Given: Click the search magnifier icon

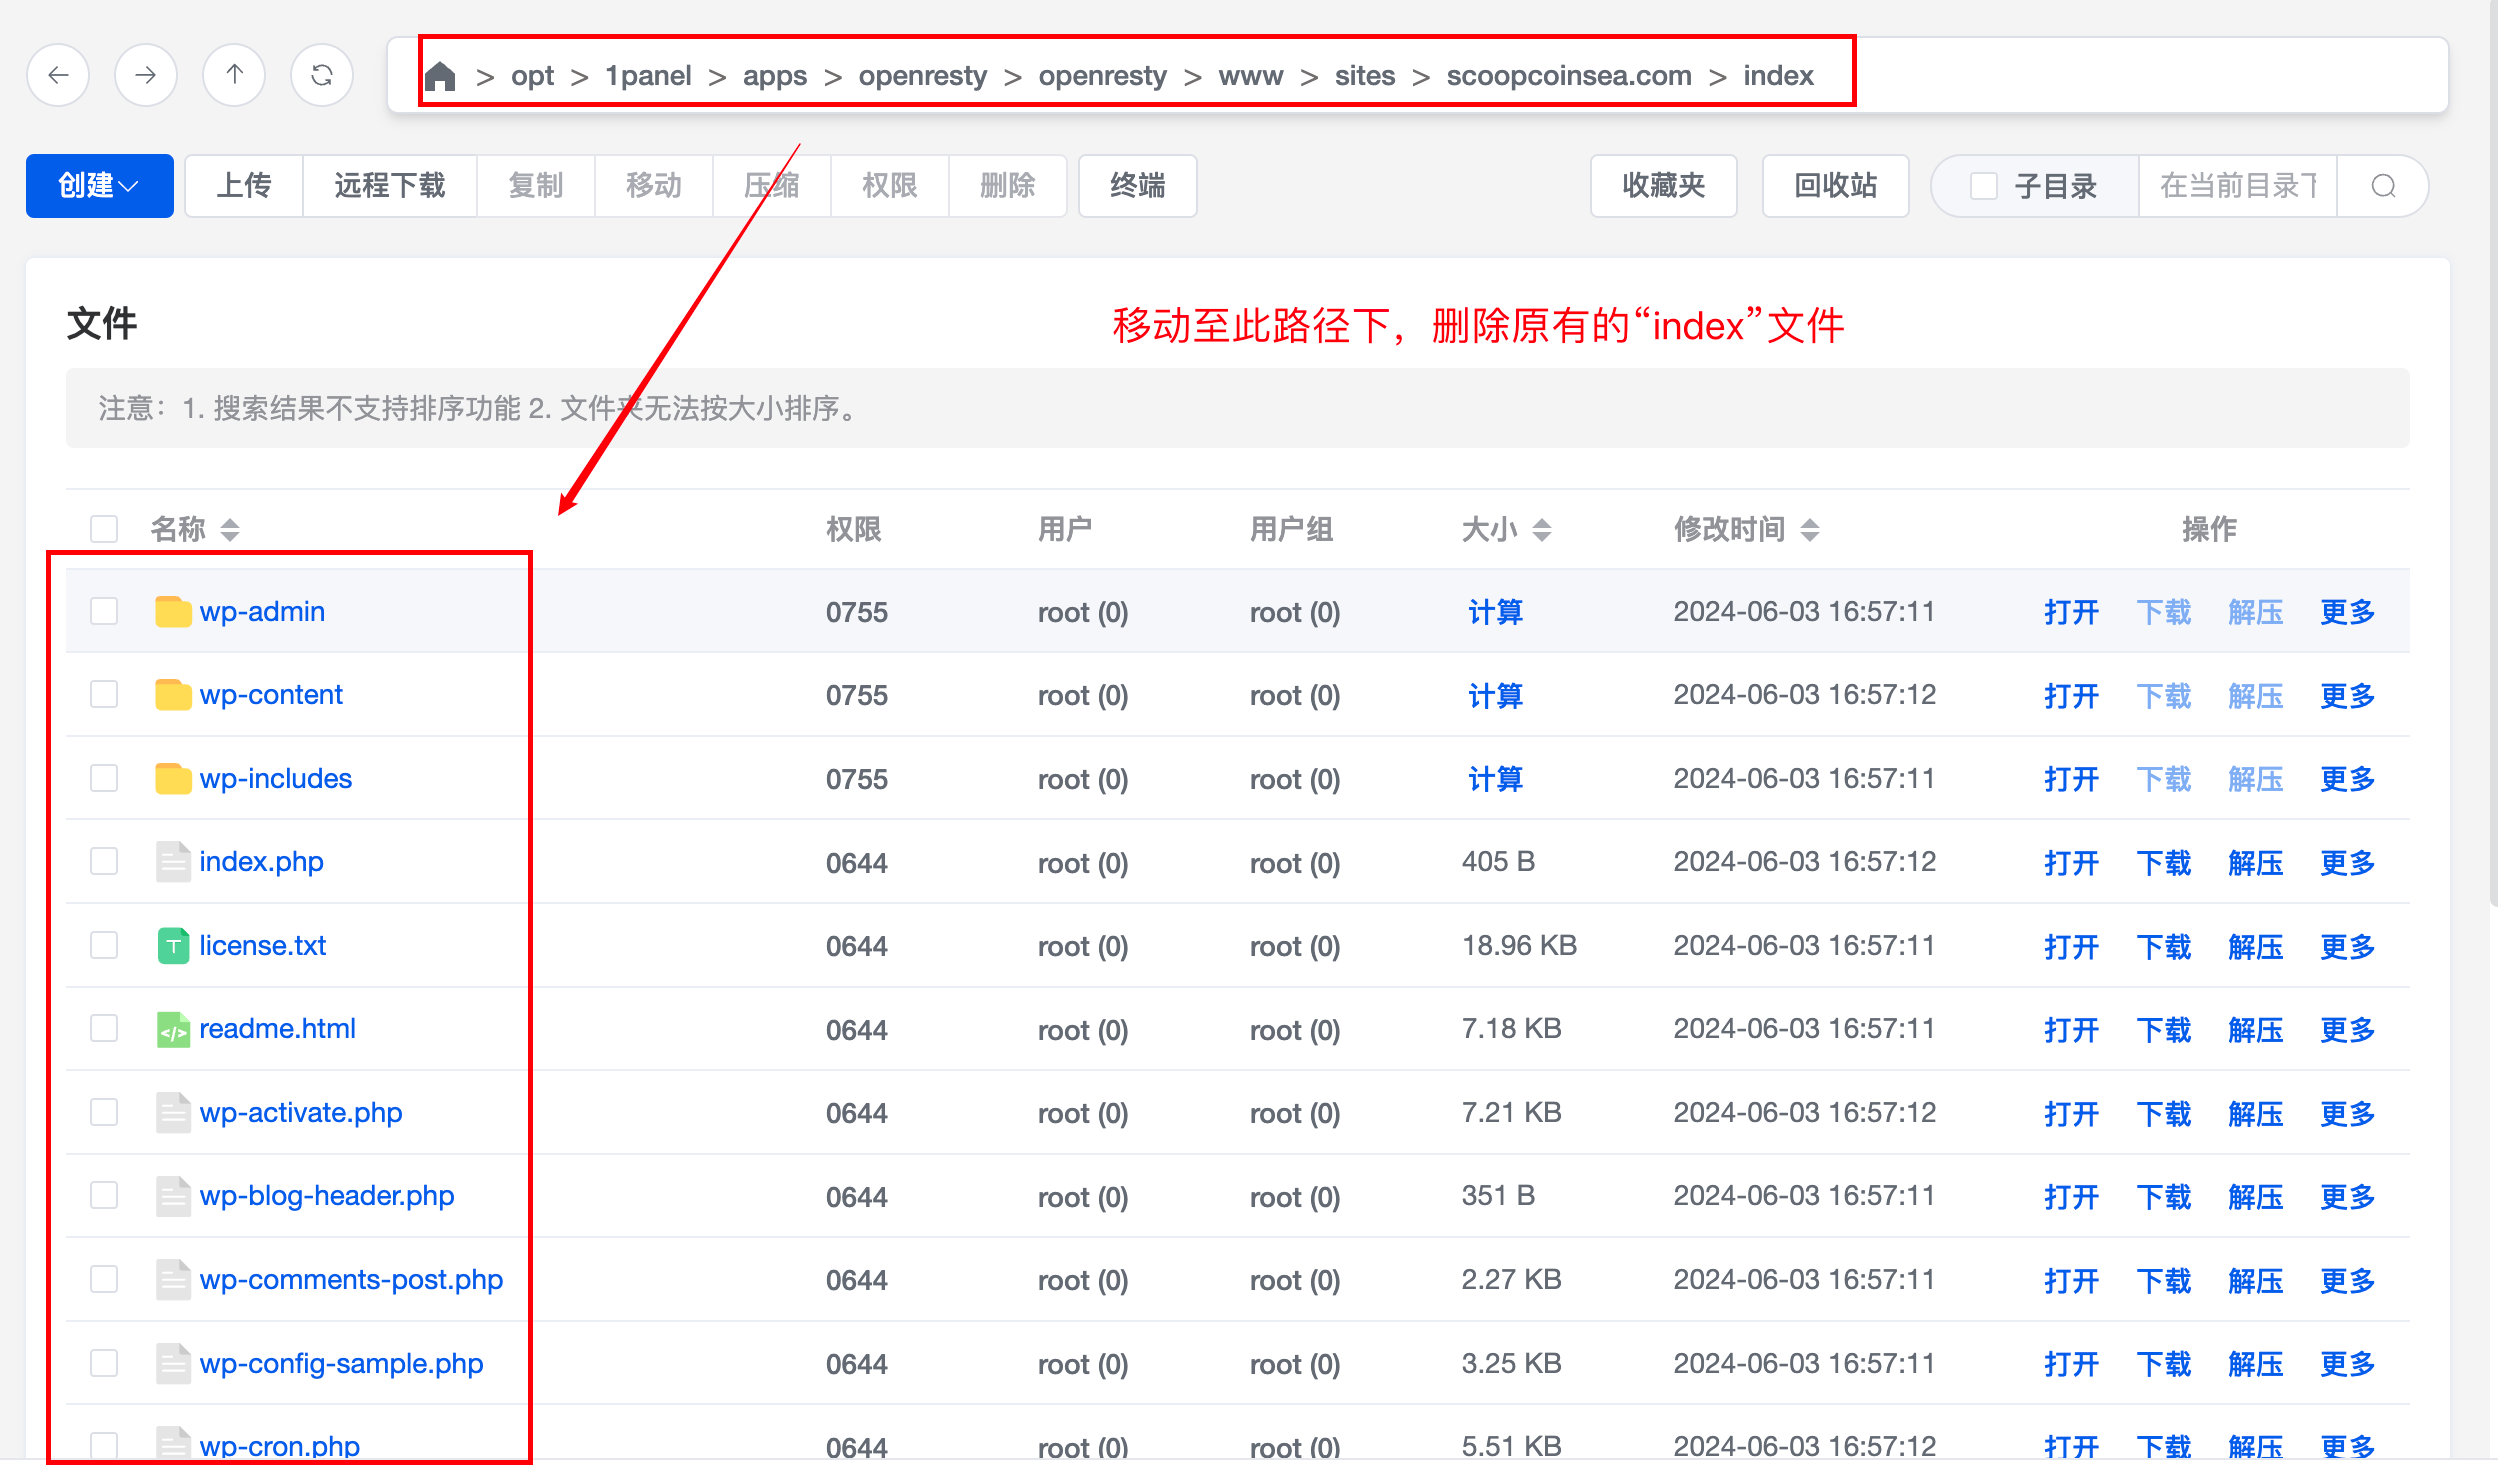Looking at the screenshot, I should pos(2384,186).
